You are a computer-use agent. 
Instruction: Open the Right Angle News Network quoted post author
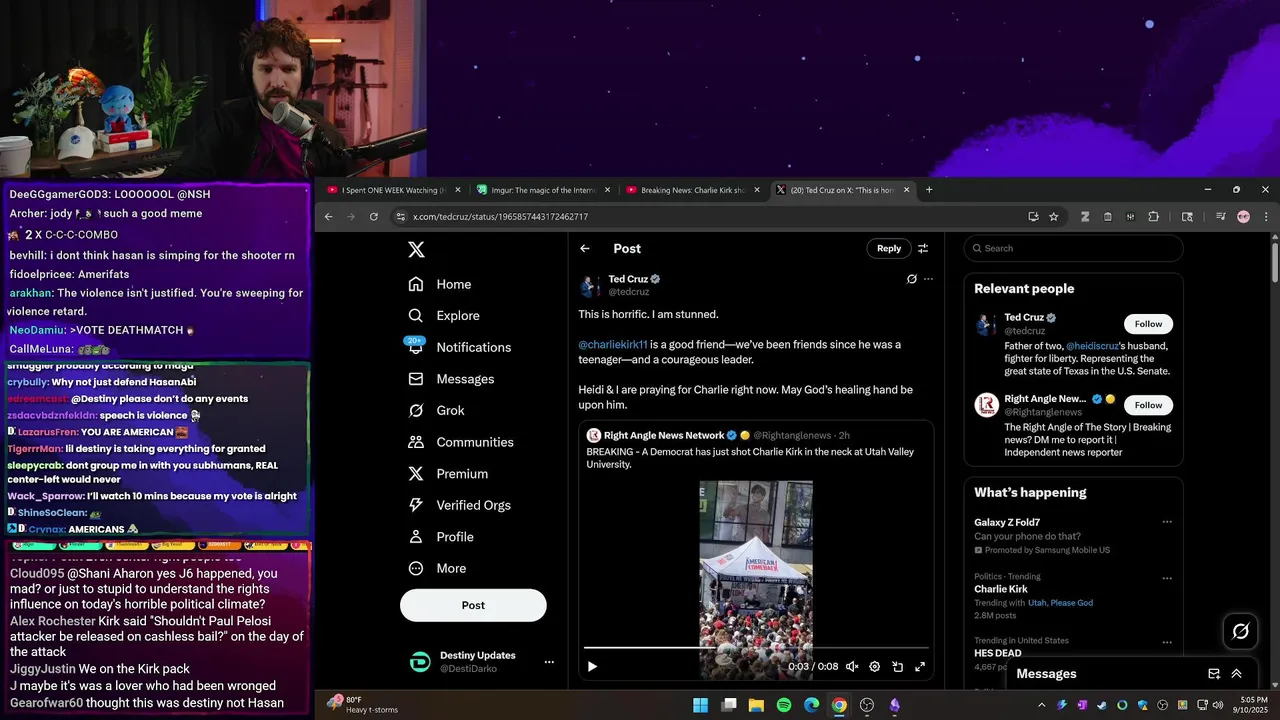coord(664,435)
